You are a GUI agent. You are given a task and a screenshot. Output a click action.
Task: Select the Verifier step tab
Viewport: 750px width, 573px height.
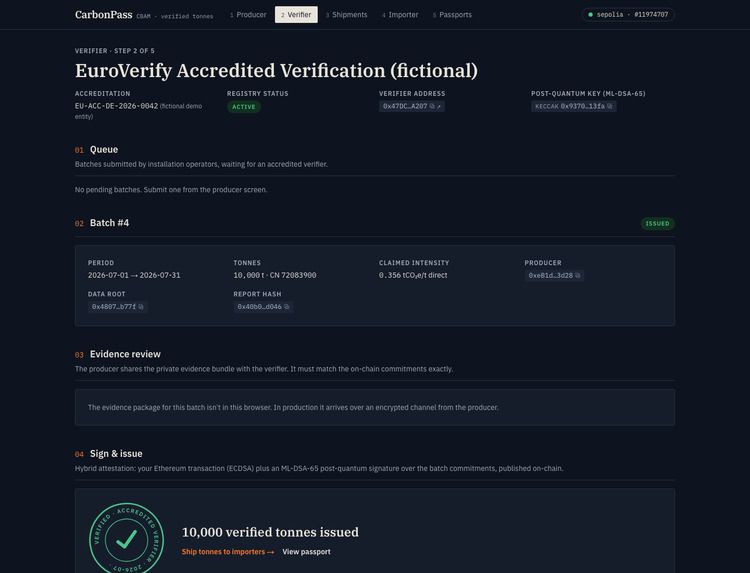pos(296,15)
